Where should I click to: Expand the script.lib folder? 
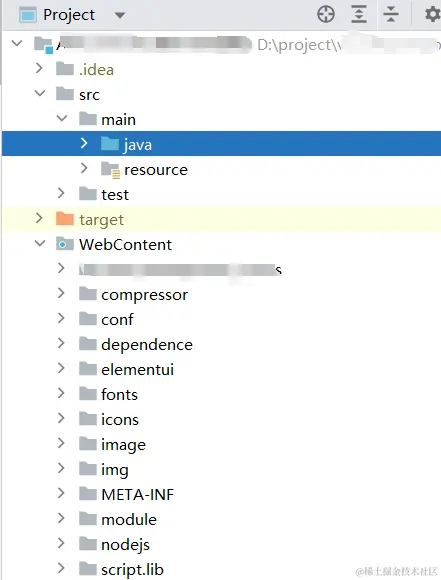coord(61,568)
